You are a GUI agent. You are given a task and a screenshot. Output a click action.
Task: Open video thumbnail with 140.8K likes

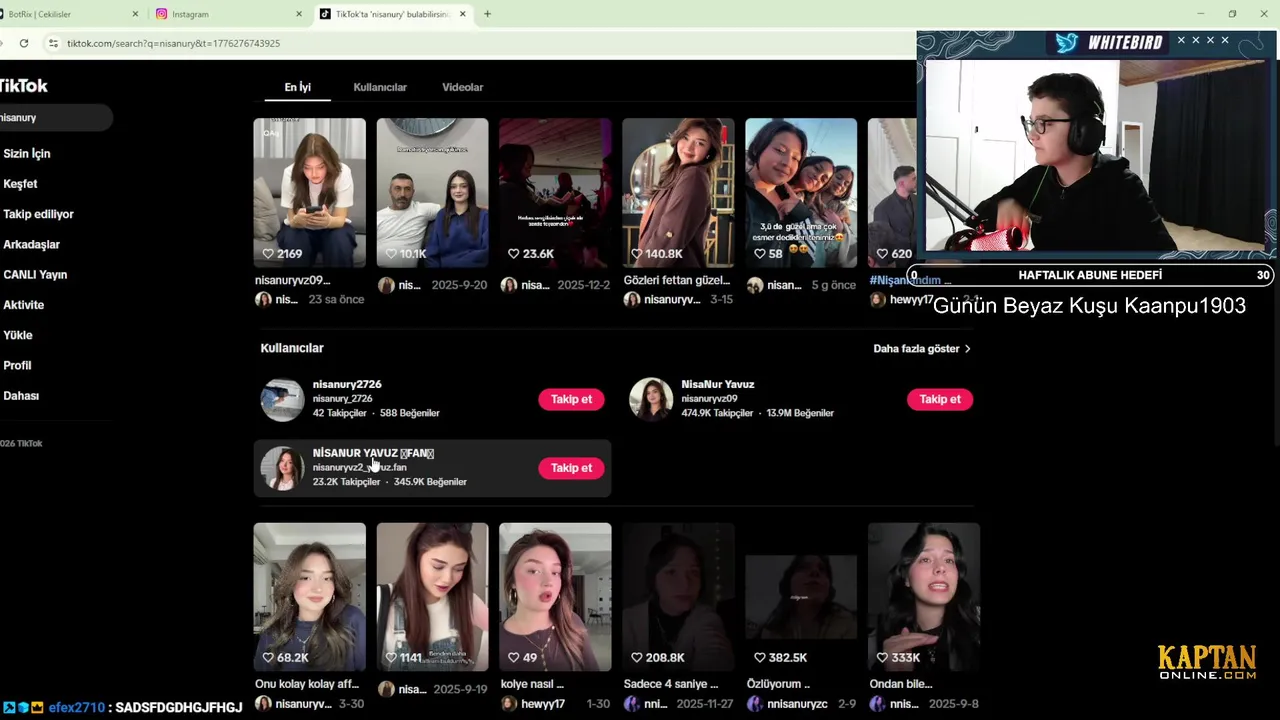pos(678,192)
